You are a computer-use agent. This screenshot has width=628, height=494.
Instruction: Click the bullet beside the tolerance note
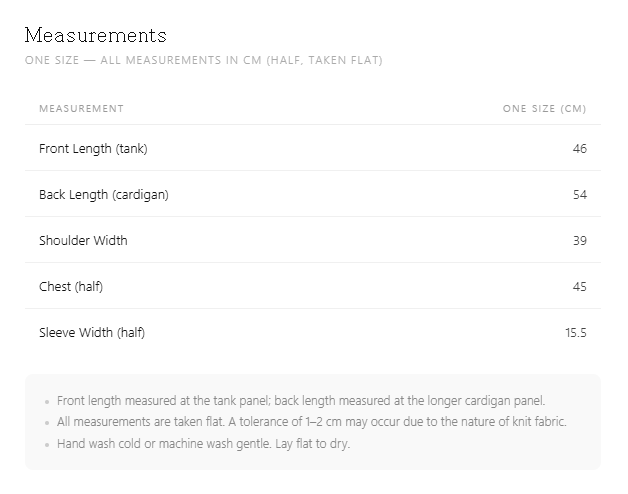click(47, 423)
